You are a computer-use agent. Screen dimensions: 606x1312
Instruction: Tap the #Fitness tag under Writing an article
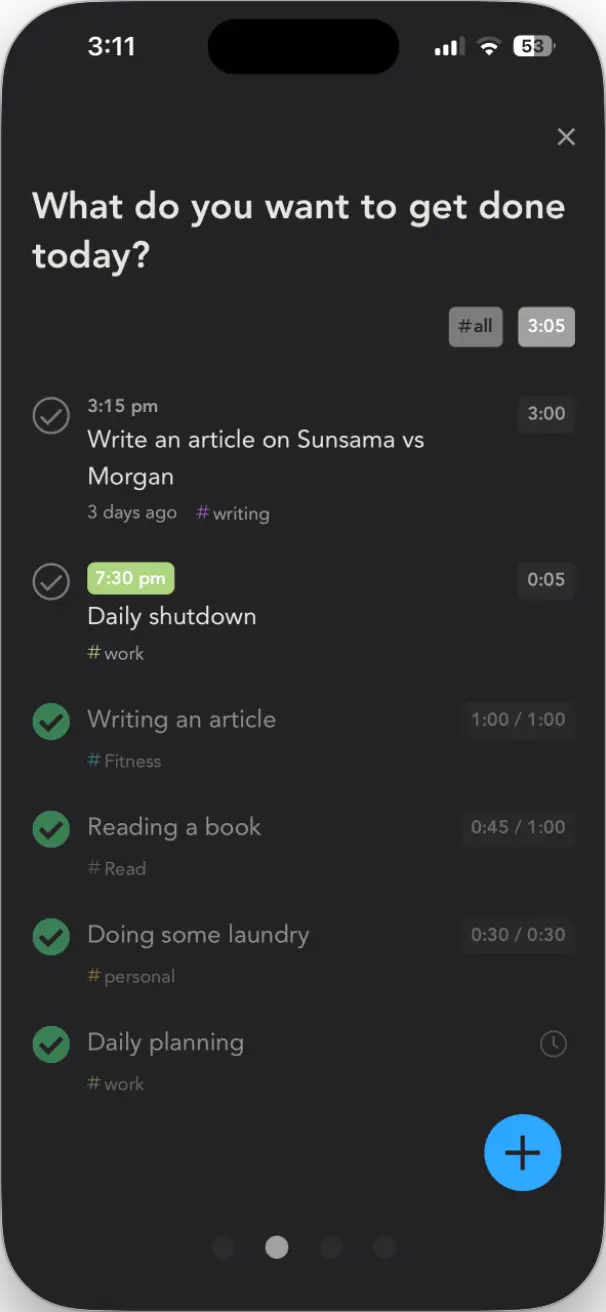(x=124, y=761)
